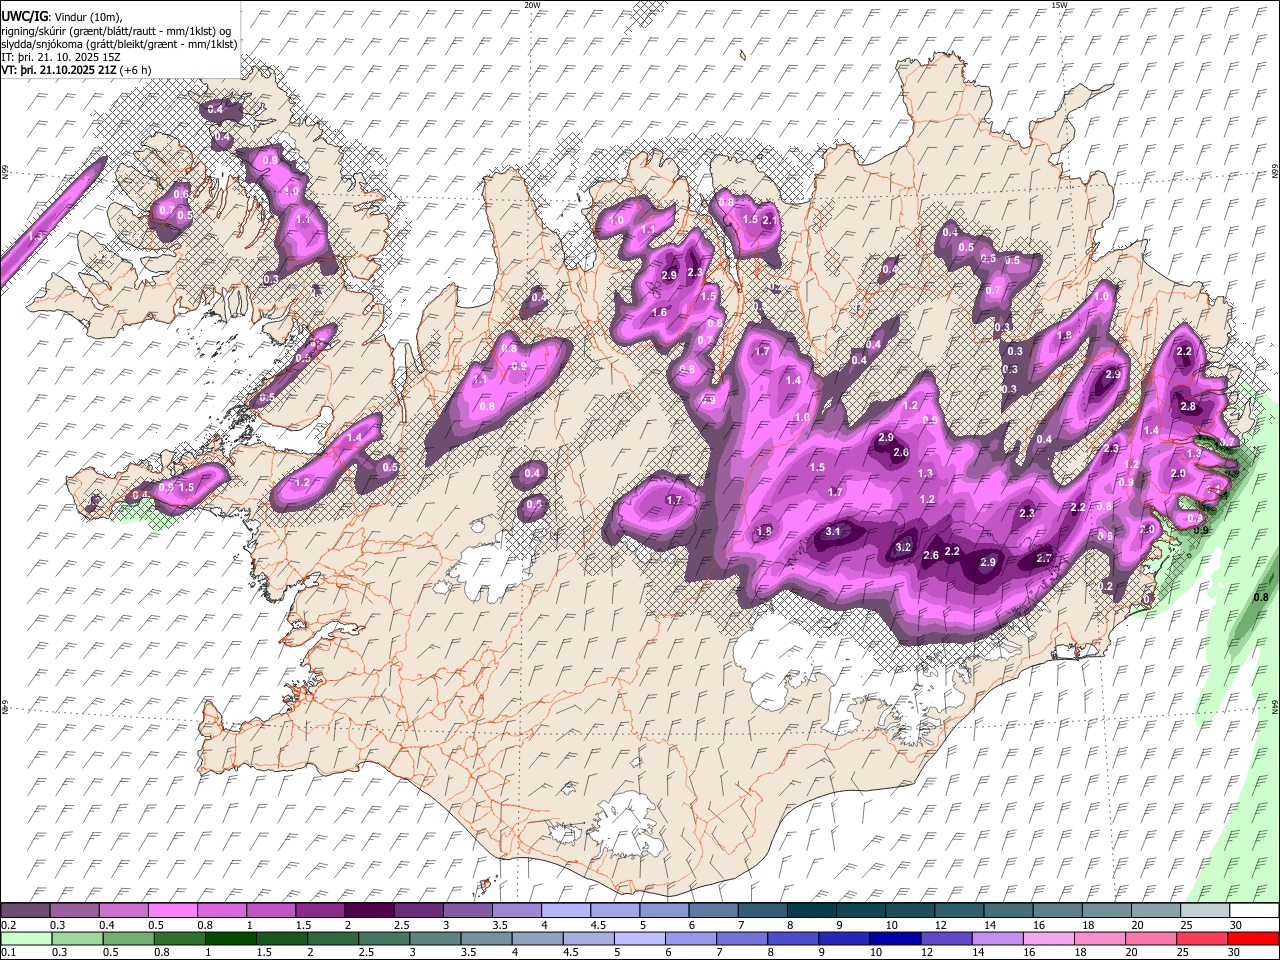Pick lower legend swatch between 0.5 and 0.8

point(179,939)
